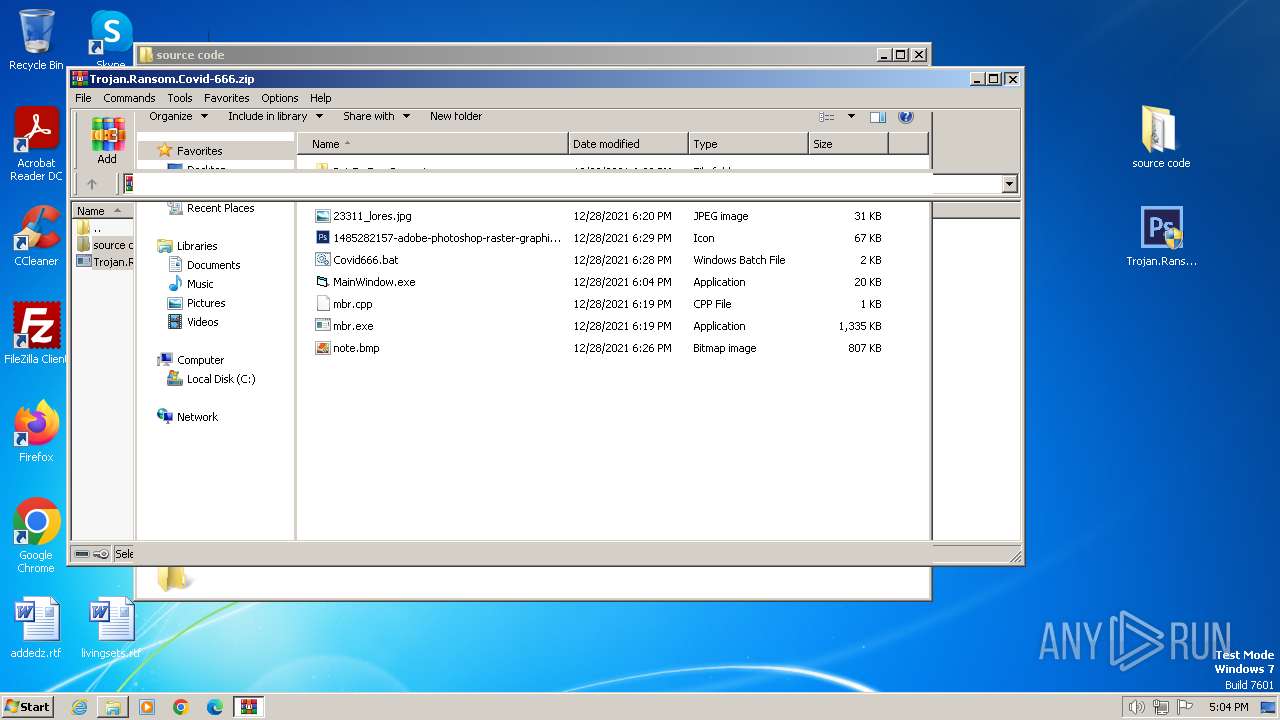
Task: Open Acrobat Reader DC desktop shortcut
Action: (x=36, y=144)
